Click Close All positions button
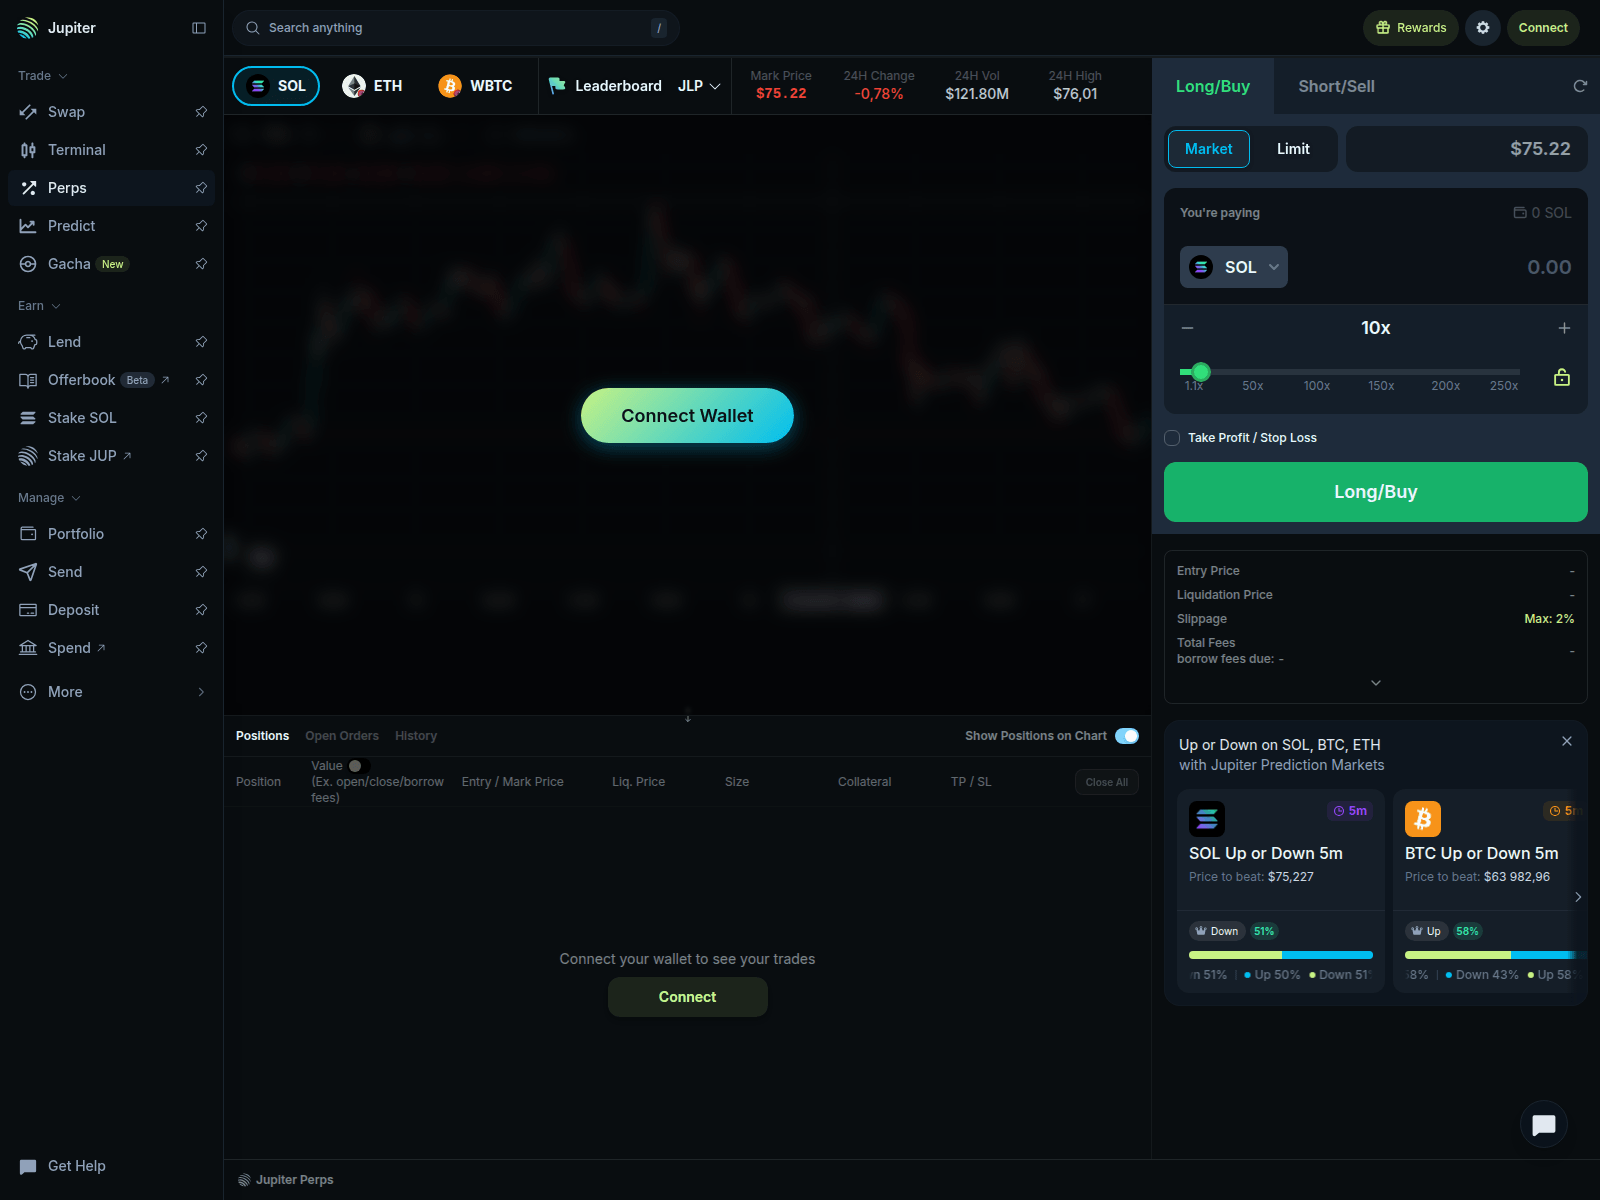 (x=1107, y=782)
